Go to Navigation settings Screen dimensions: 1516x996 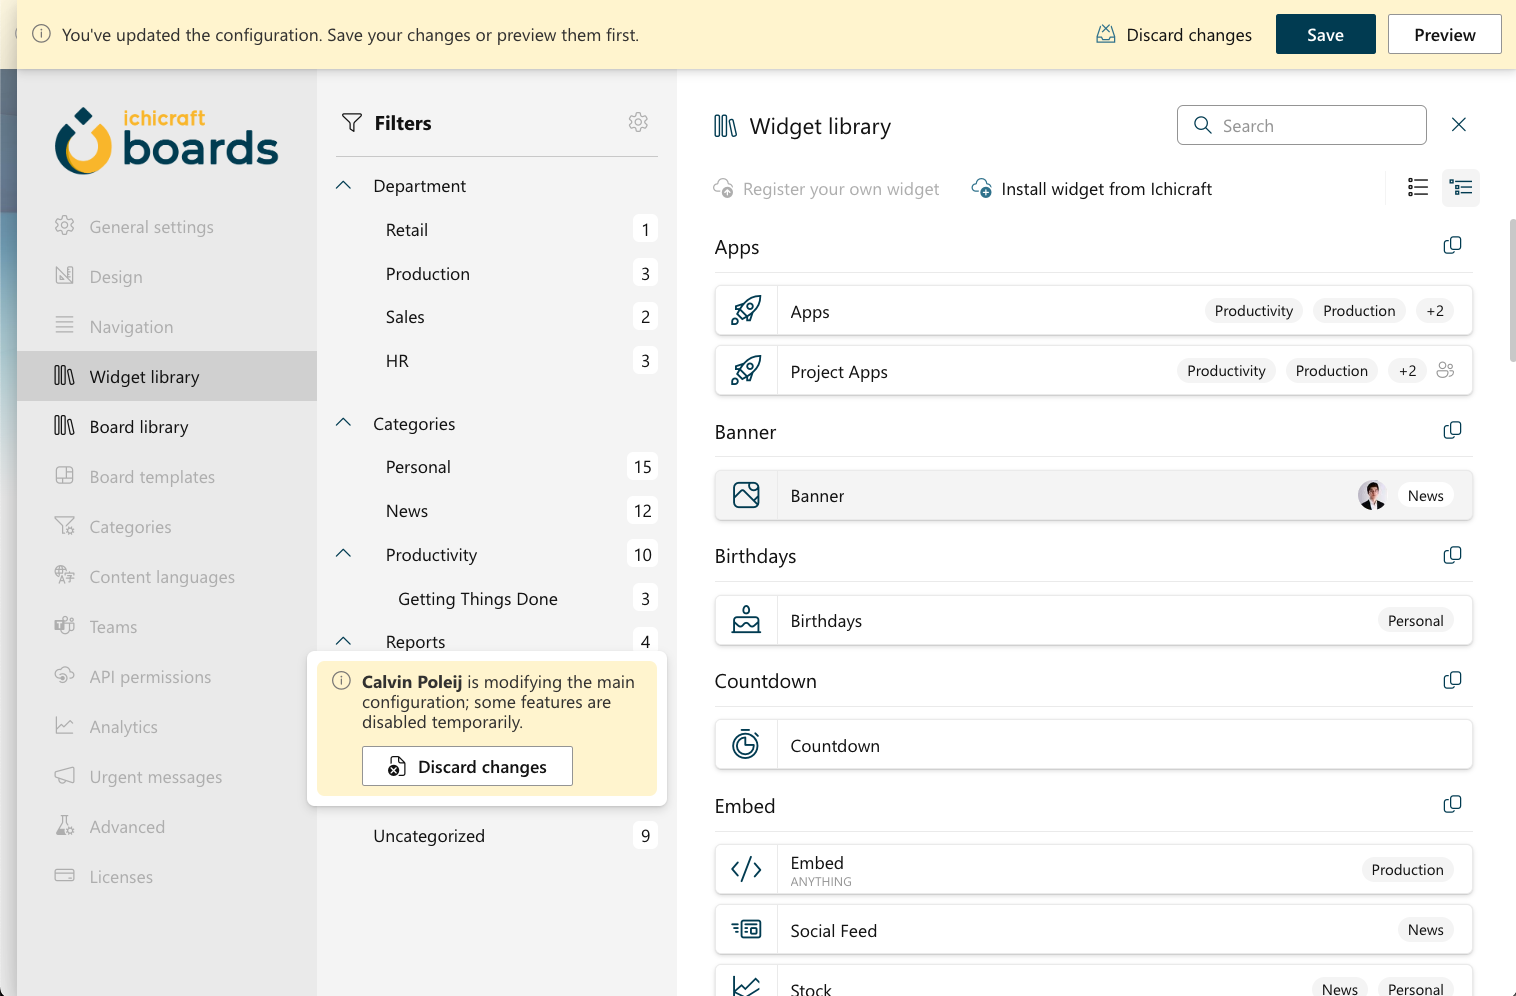coord(167,326)
